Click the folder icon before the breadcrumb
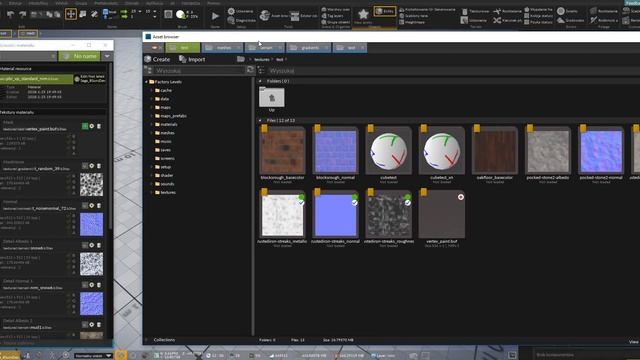Screen dimensions: 640x360 click(x=241, y=59)
